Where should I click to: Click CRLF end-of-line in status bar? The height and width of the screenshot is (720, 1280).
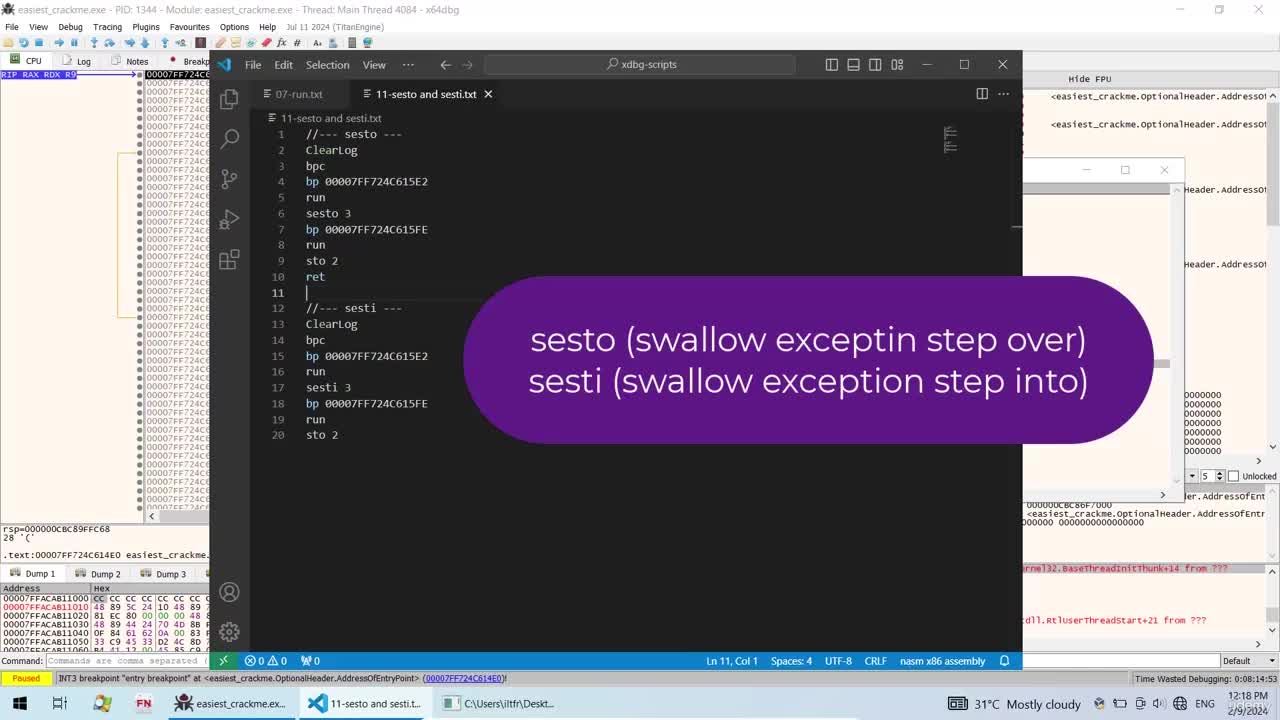point(875,660)
